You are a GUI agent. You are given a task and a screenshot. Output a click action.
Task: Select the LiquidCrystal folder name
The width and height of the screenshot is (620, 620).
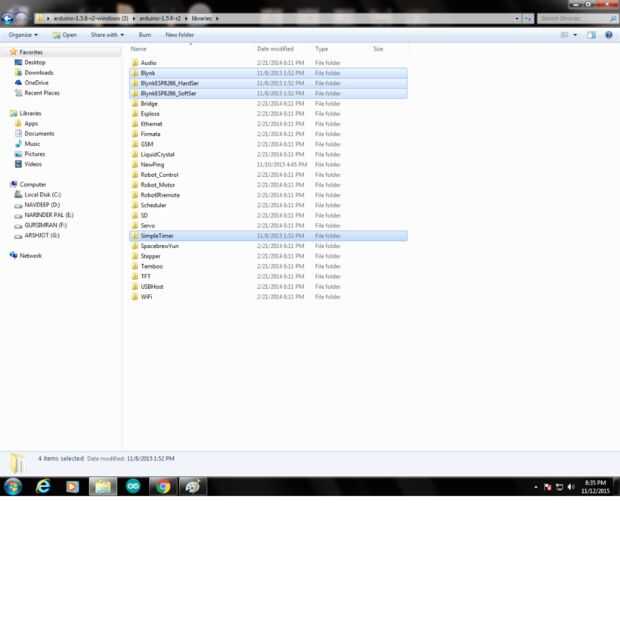[x=157, y=155]
